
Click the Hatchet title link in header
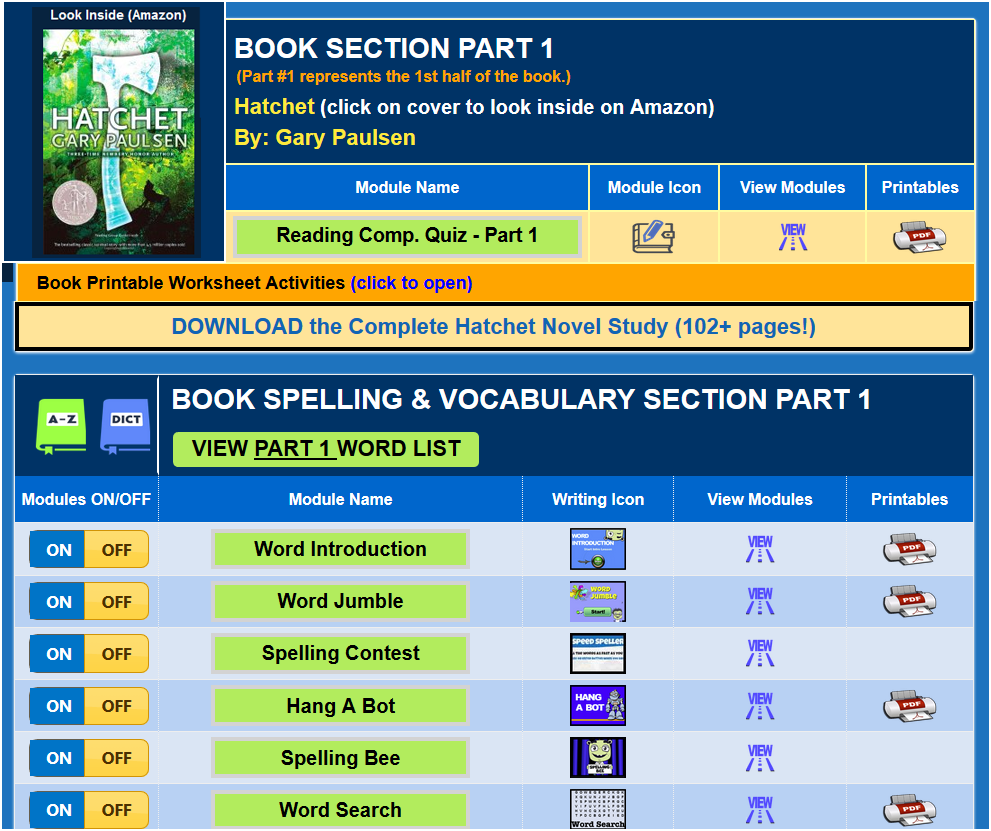coord(274,106)
